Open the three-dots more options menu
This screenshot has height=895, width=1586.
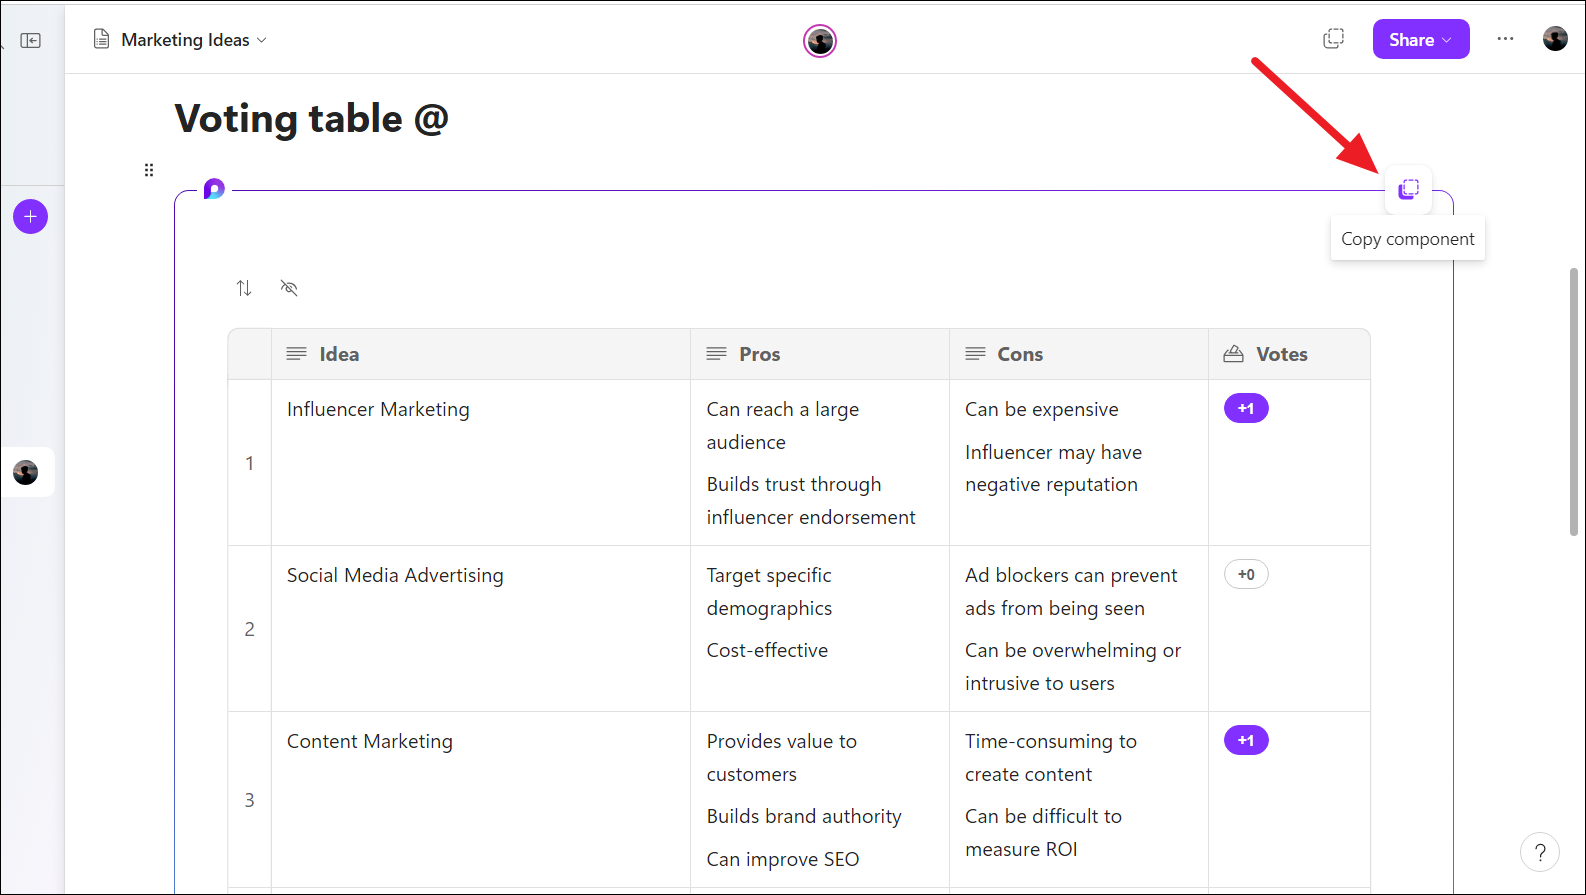tap(1505, 39)
